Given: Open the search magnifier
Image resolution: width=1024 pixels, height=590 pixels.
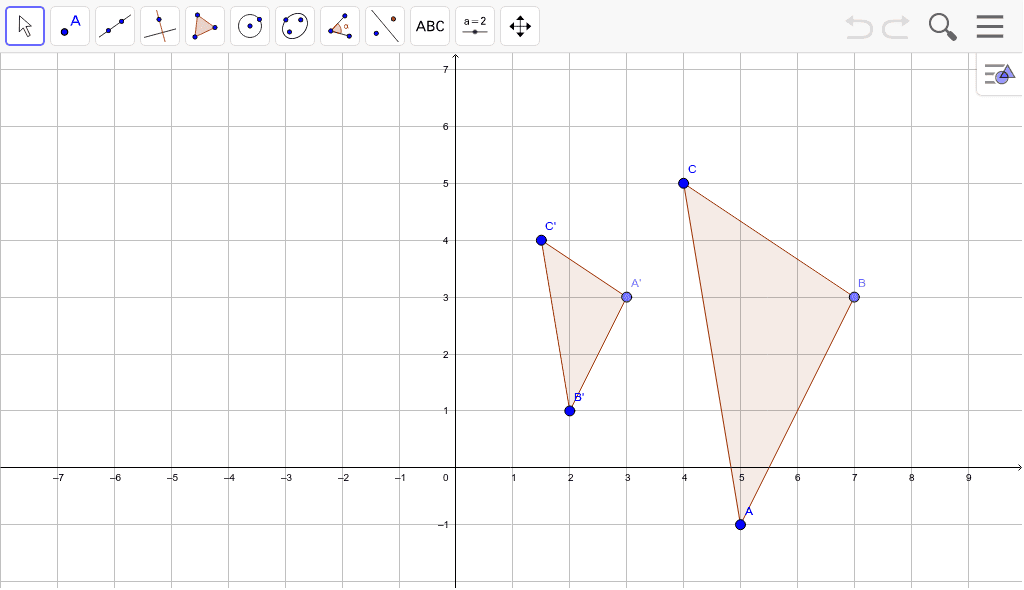Looking at the screenshot, I should 942,27.
